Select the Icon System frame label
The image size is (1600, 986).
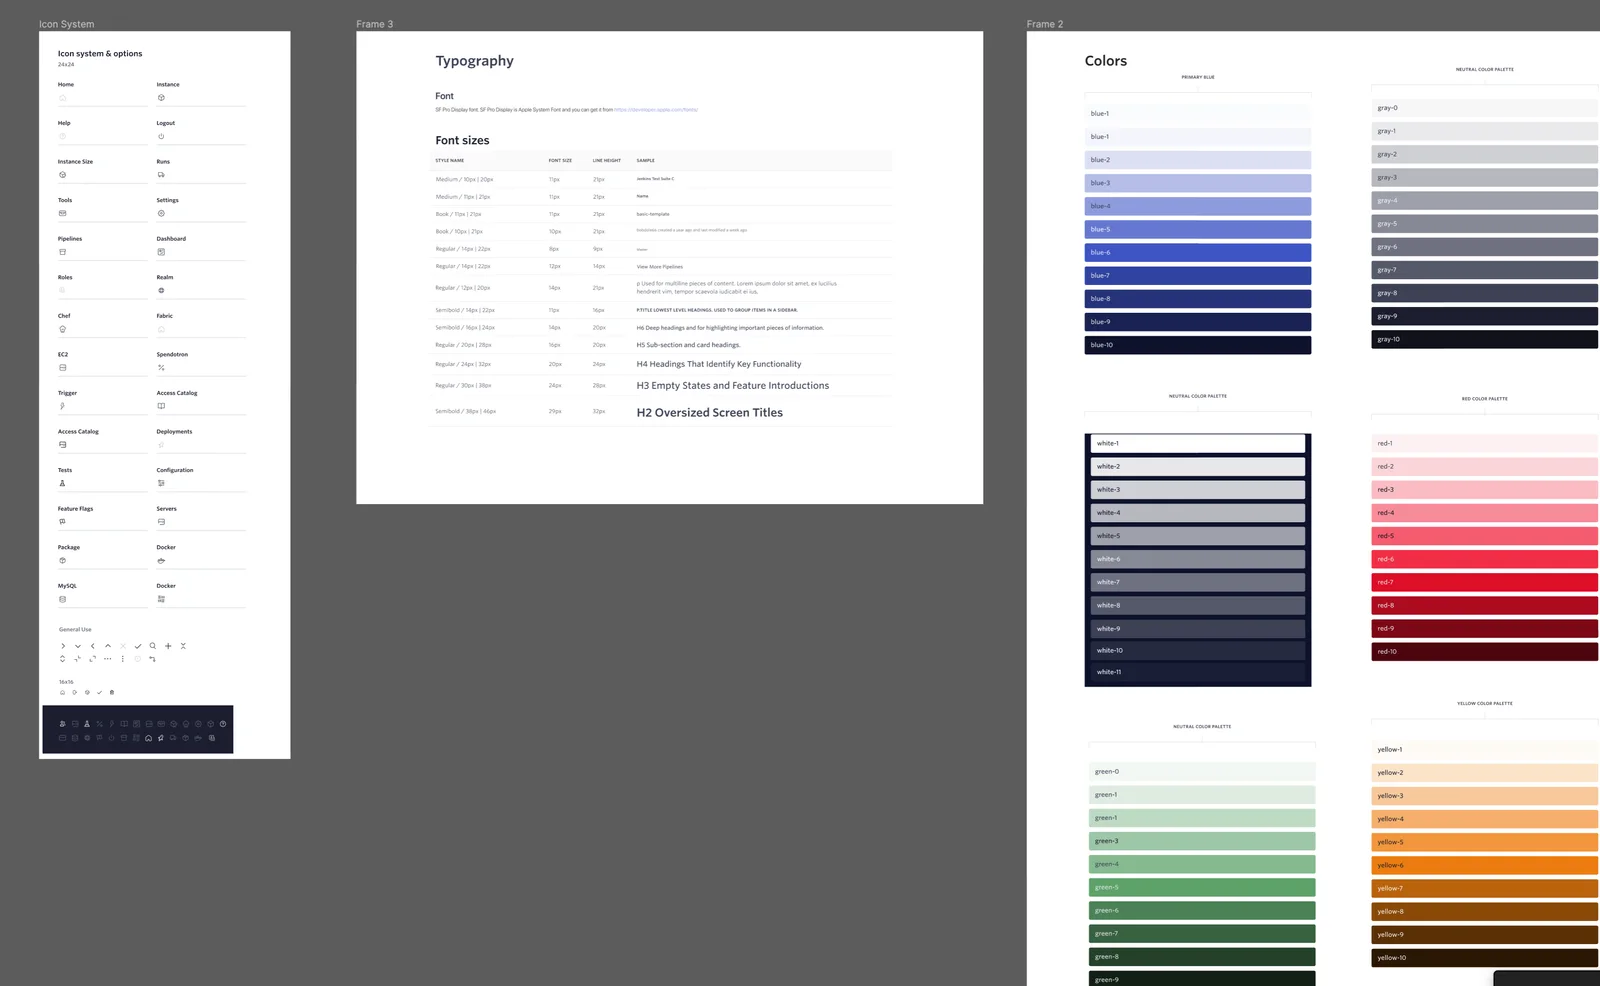pos(67,24)
